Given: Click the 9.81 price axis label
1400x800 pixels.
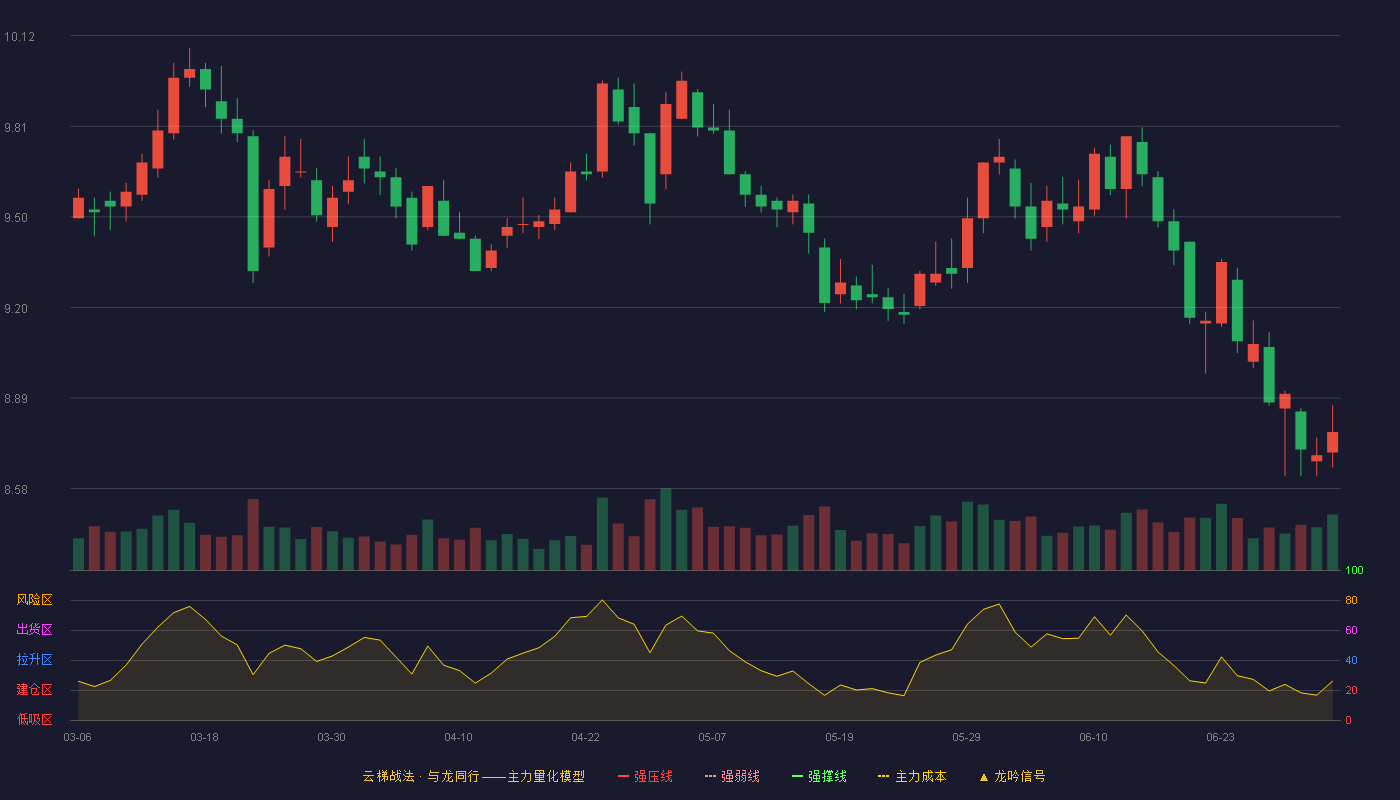Looking at the screenshot, I should 16,128.
